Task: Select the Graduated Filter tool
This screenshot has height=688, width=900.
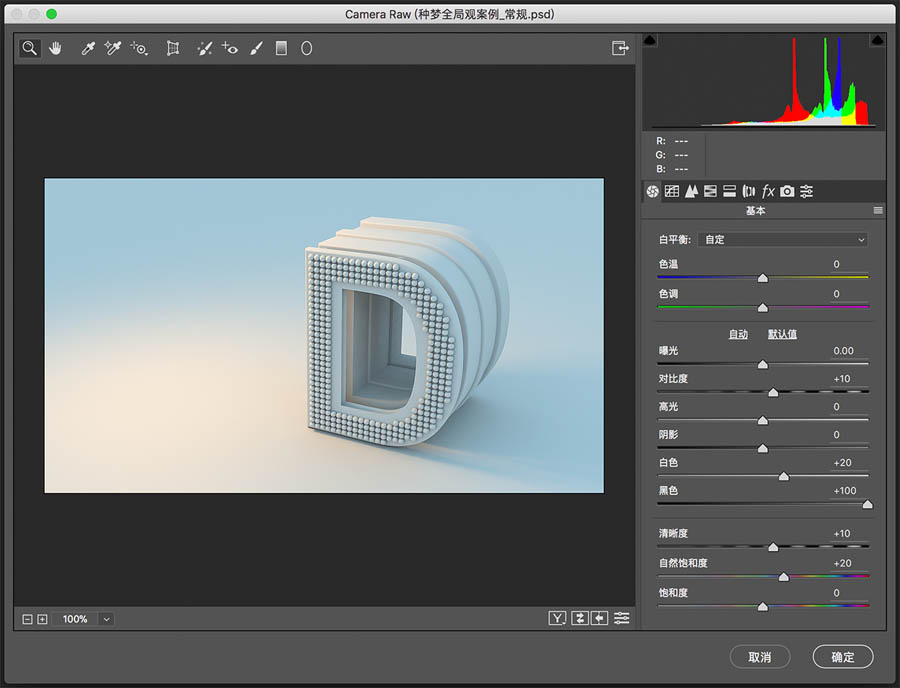Action: tap(280, 48)
